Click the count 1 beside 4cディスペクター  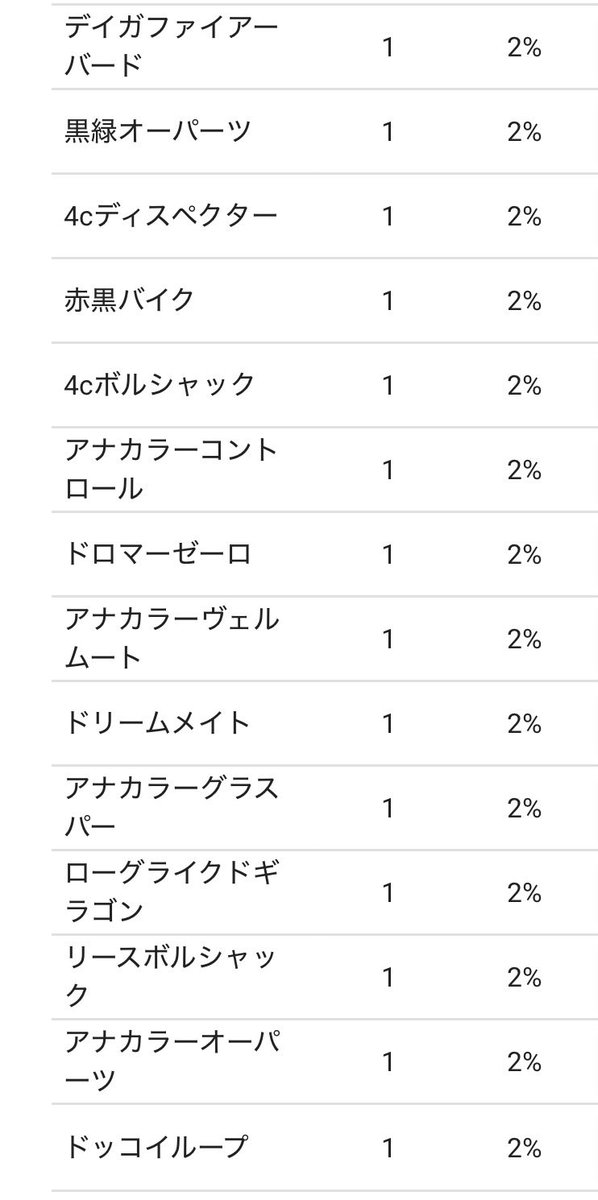click(x=388, y=217)
